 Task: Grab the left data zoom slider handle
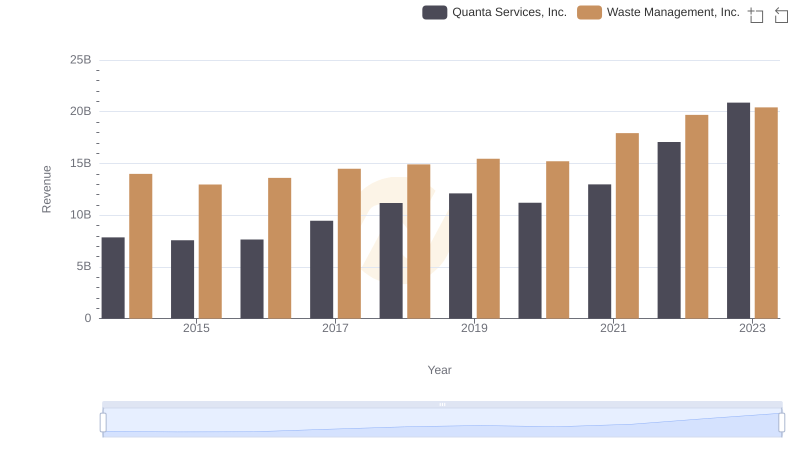[103, 423]
